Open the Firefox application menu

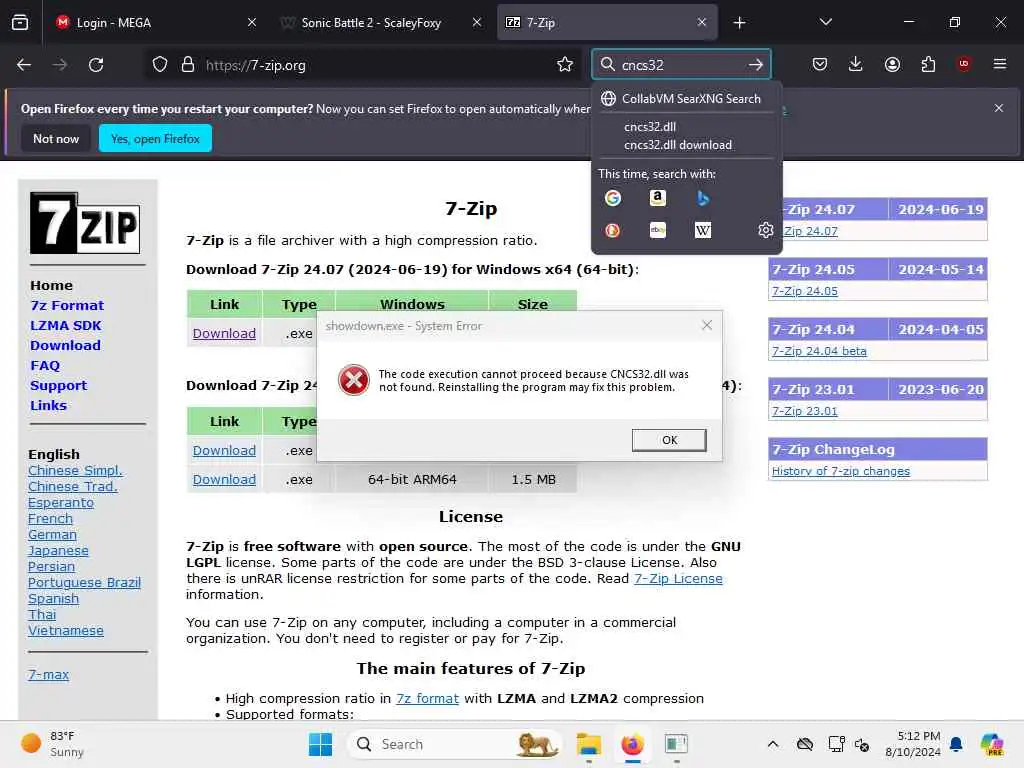pos(1000,64)
